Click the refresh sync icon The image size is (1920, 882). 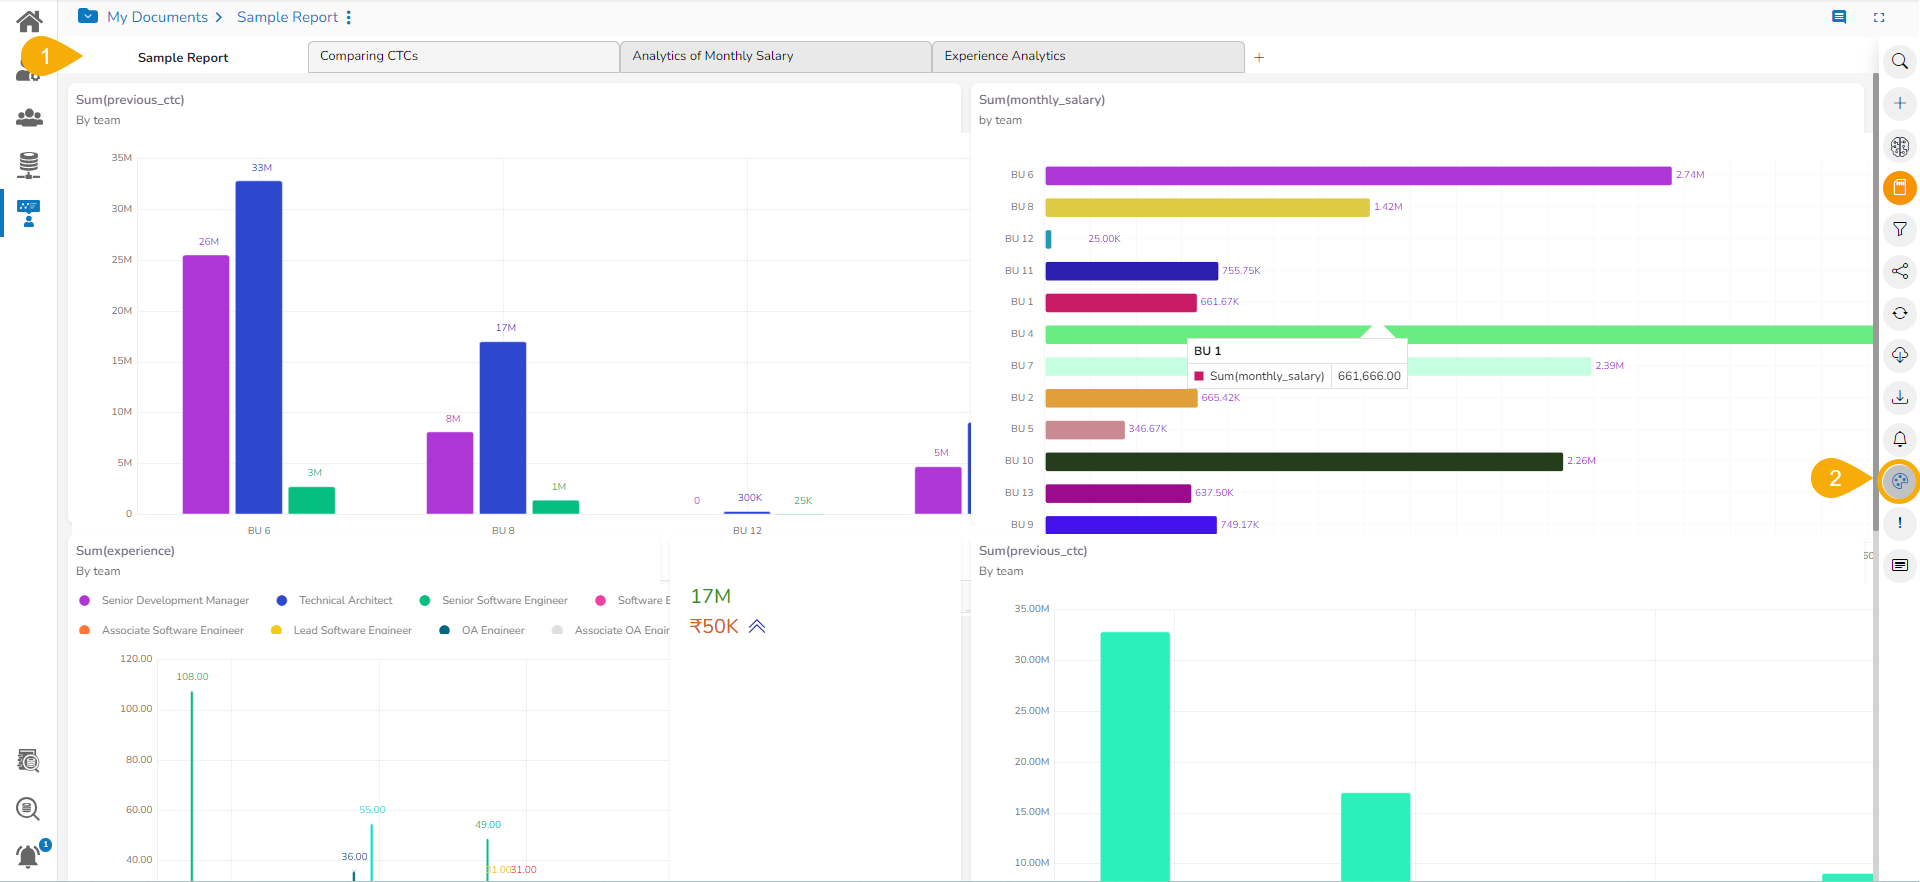point(1899,313)
